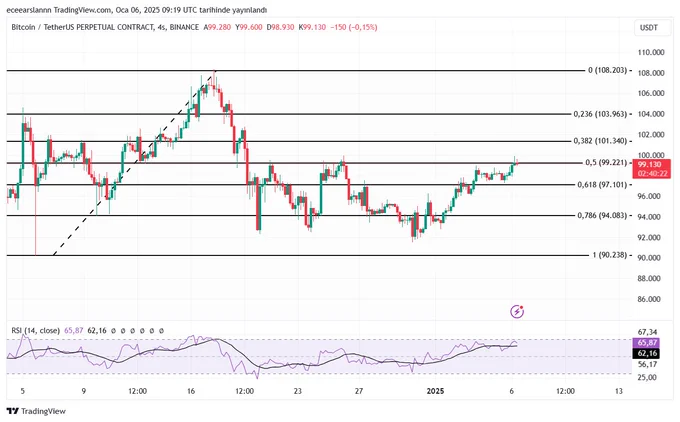Click the Bitcoin / TetherUS PERPETUAL CONTRACT title
The height and width of the screenshot is (422, 680).
[x=82, y=27]
